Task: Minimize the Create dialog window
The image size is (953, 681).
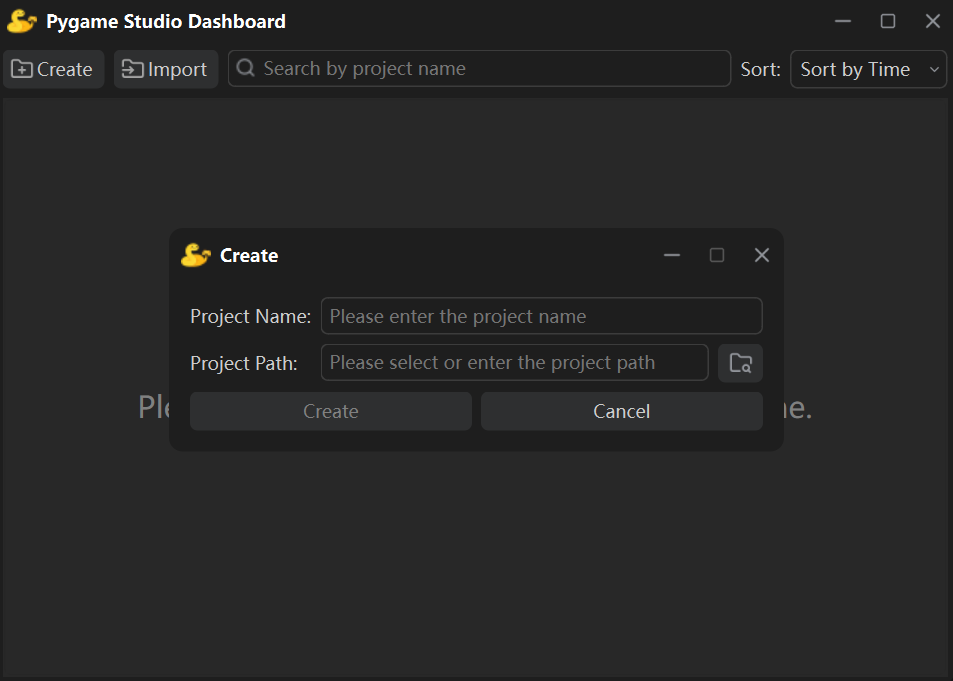Action: pyautogui.click(x=672, y=255)
